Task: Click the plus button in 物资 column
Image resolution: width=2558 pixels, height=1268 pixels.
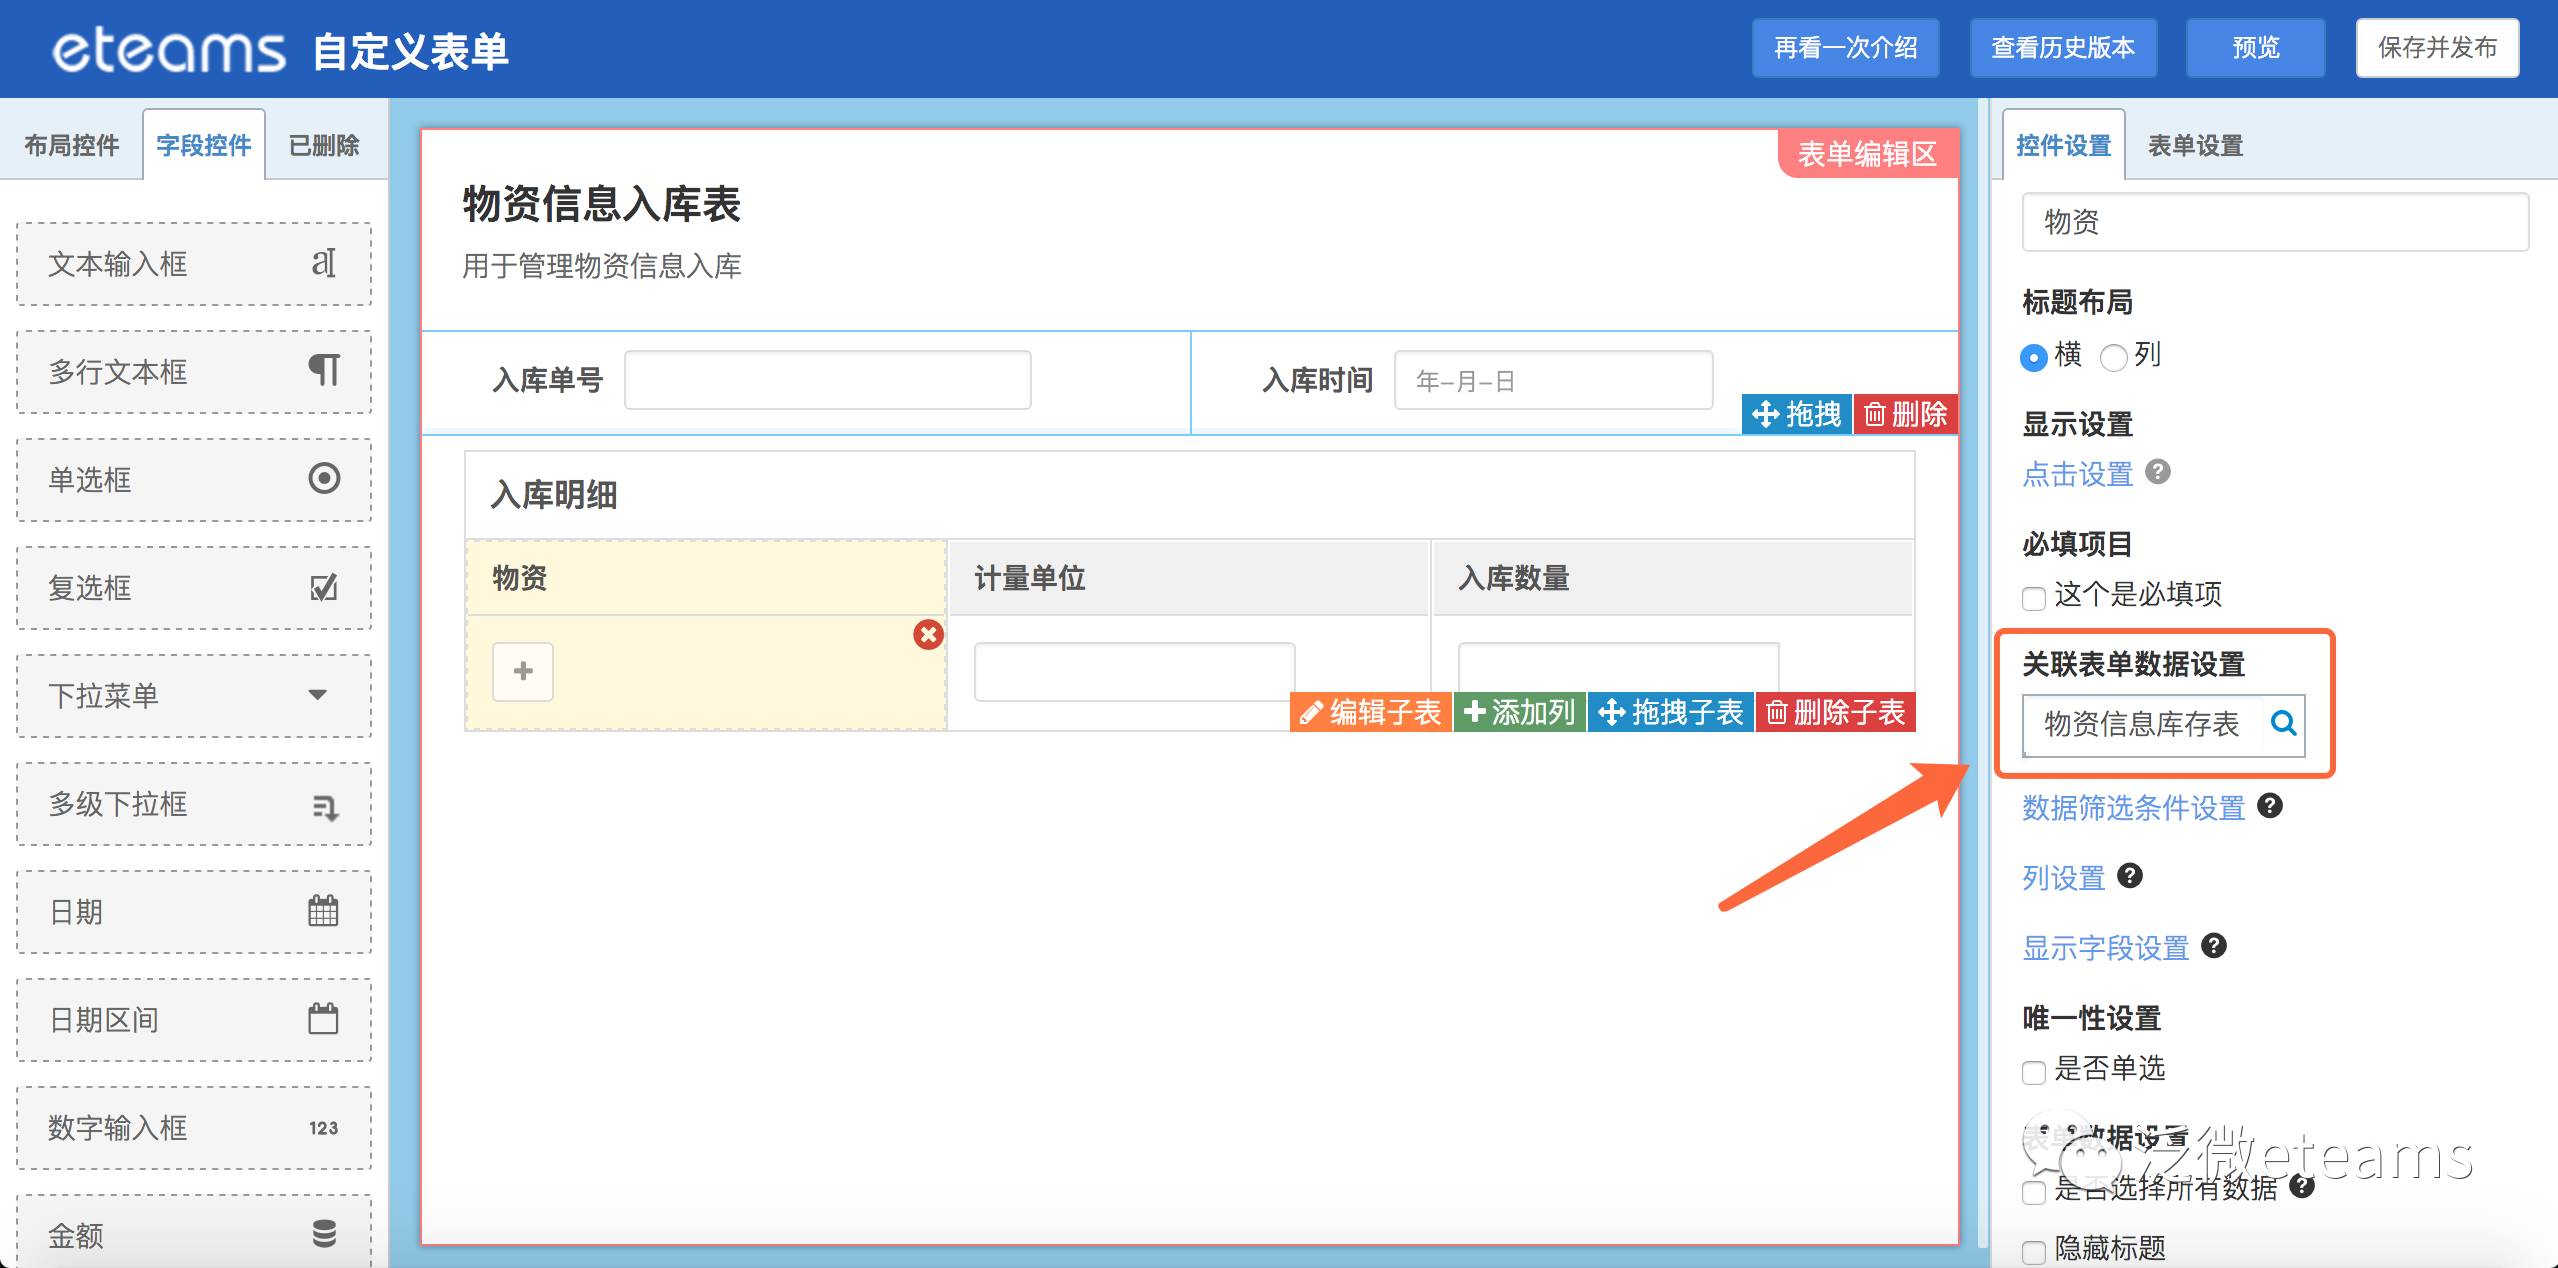Action: 522,671
